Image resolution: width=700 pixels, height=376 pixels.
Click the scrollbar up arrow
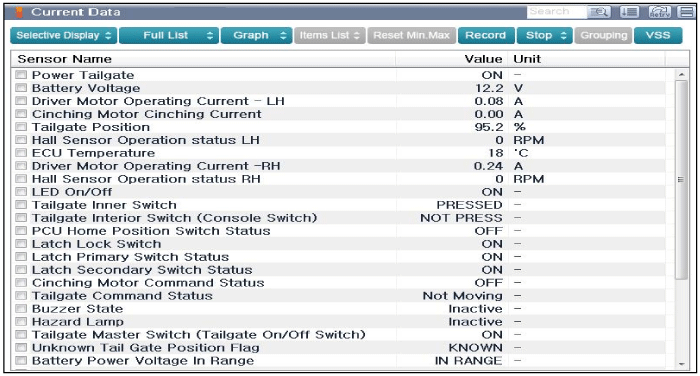point(681,75)
